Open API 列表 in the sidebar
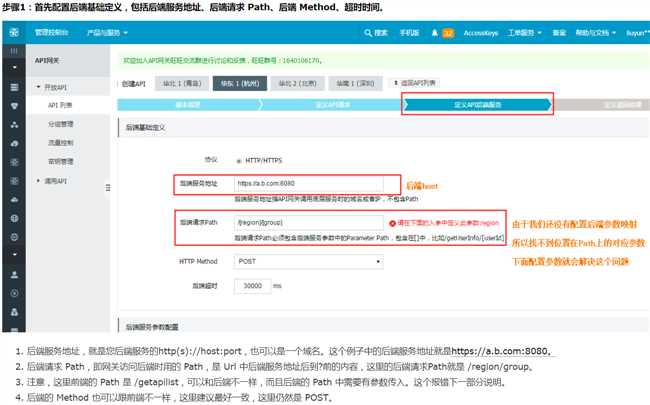Viewport: 650px width, 405px height. coord(60,105)
